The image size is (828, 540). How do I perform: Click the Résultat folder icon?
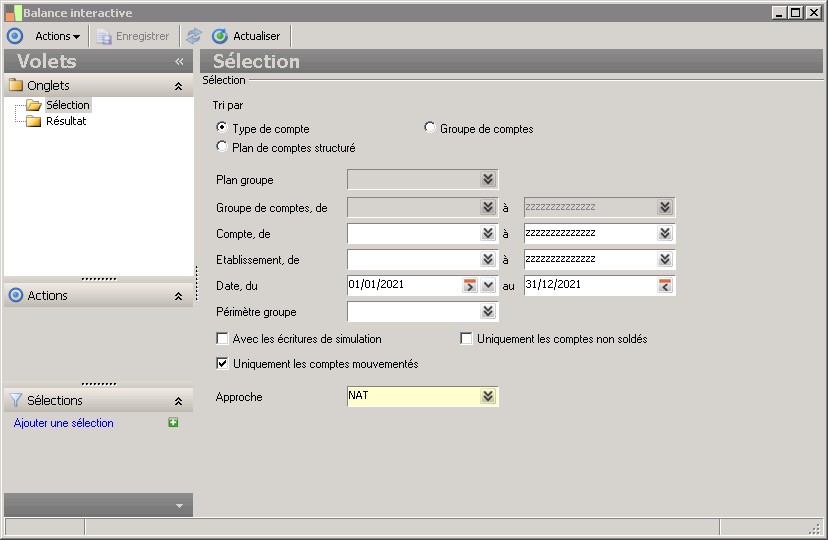point(33,121)
